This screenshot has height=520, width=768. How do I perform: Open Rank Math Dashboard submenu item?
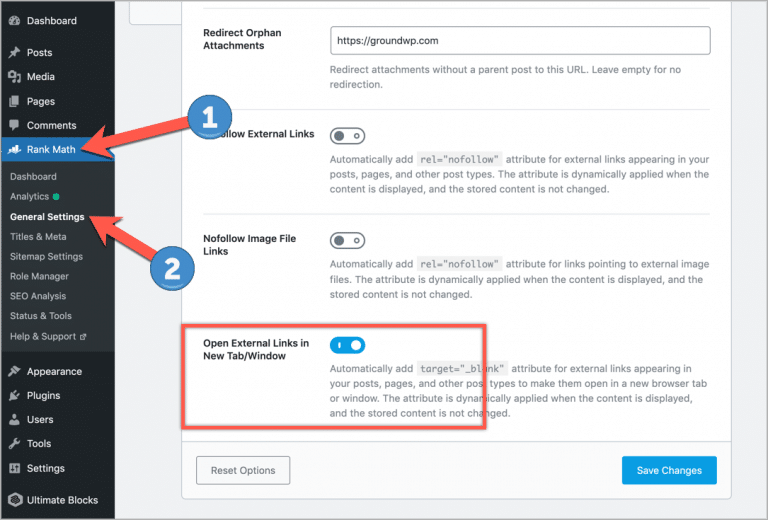tap(33, 176)
